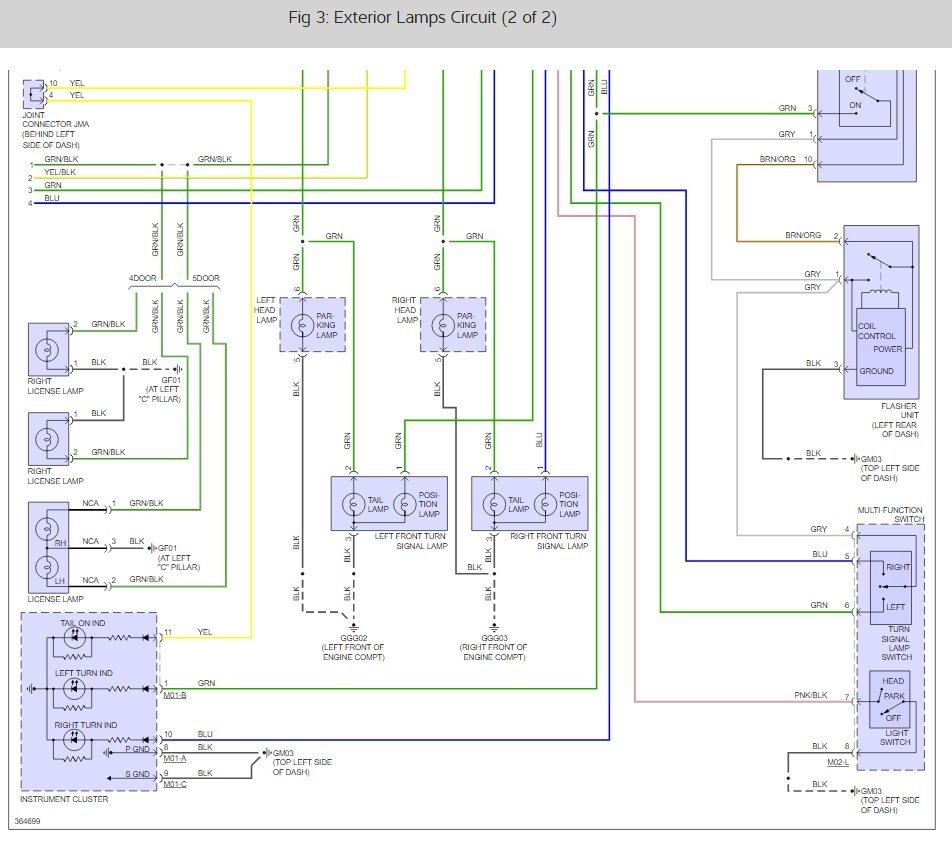
Task: Click the 'JOINT CONNECTOR JMA' label
Action: [x=55, y=119]
